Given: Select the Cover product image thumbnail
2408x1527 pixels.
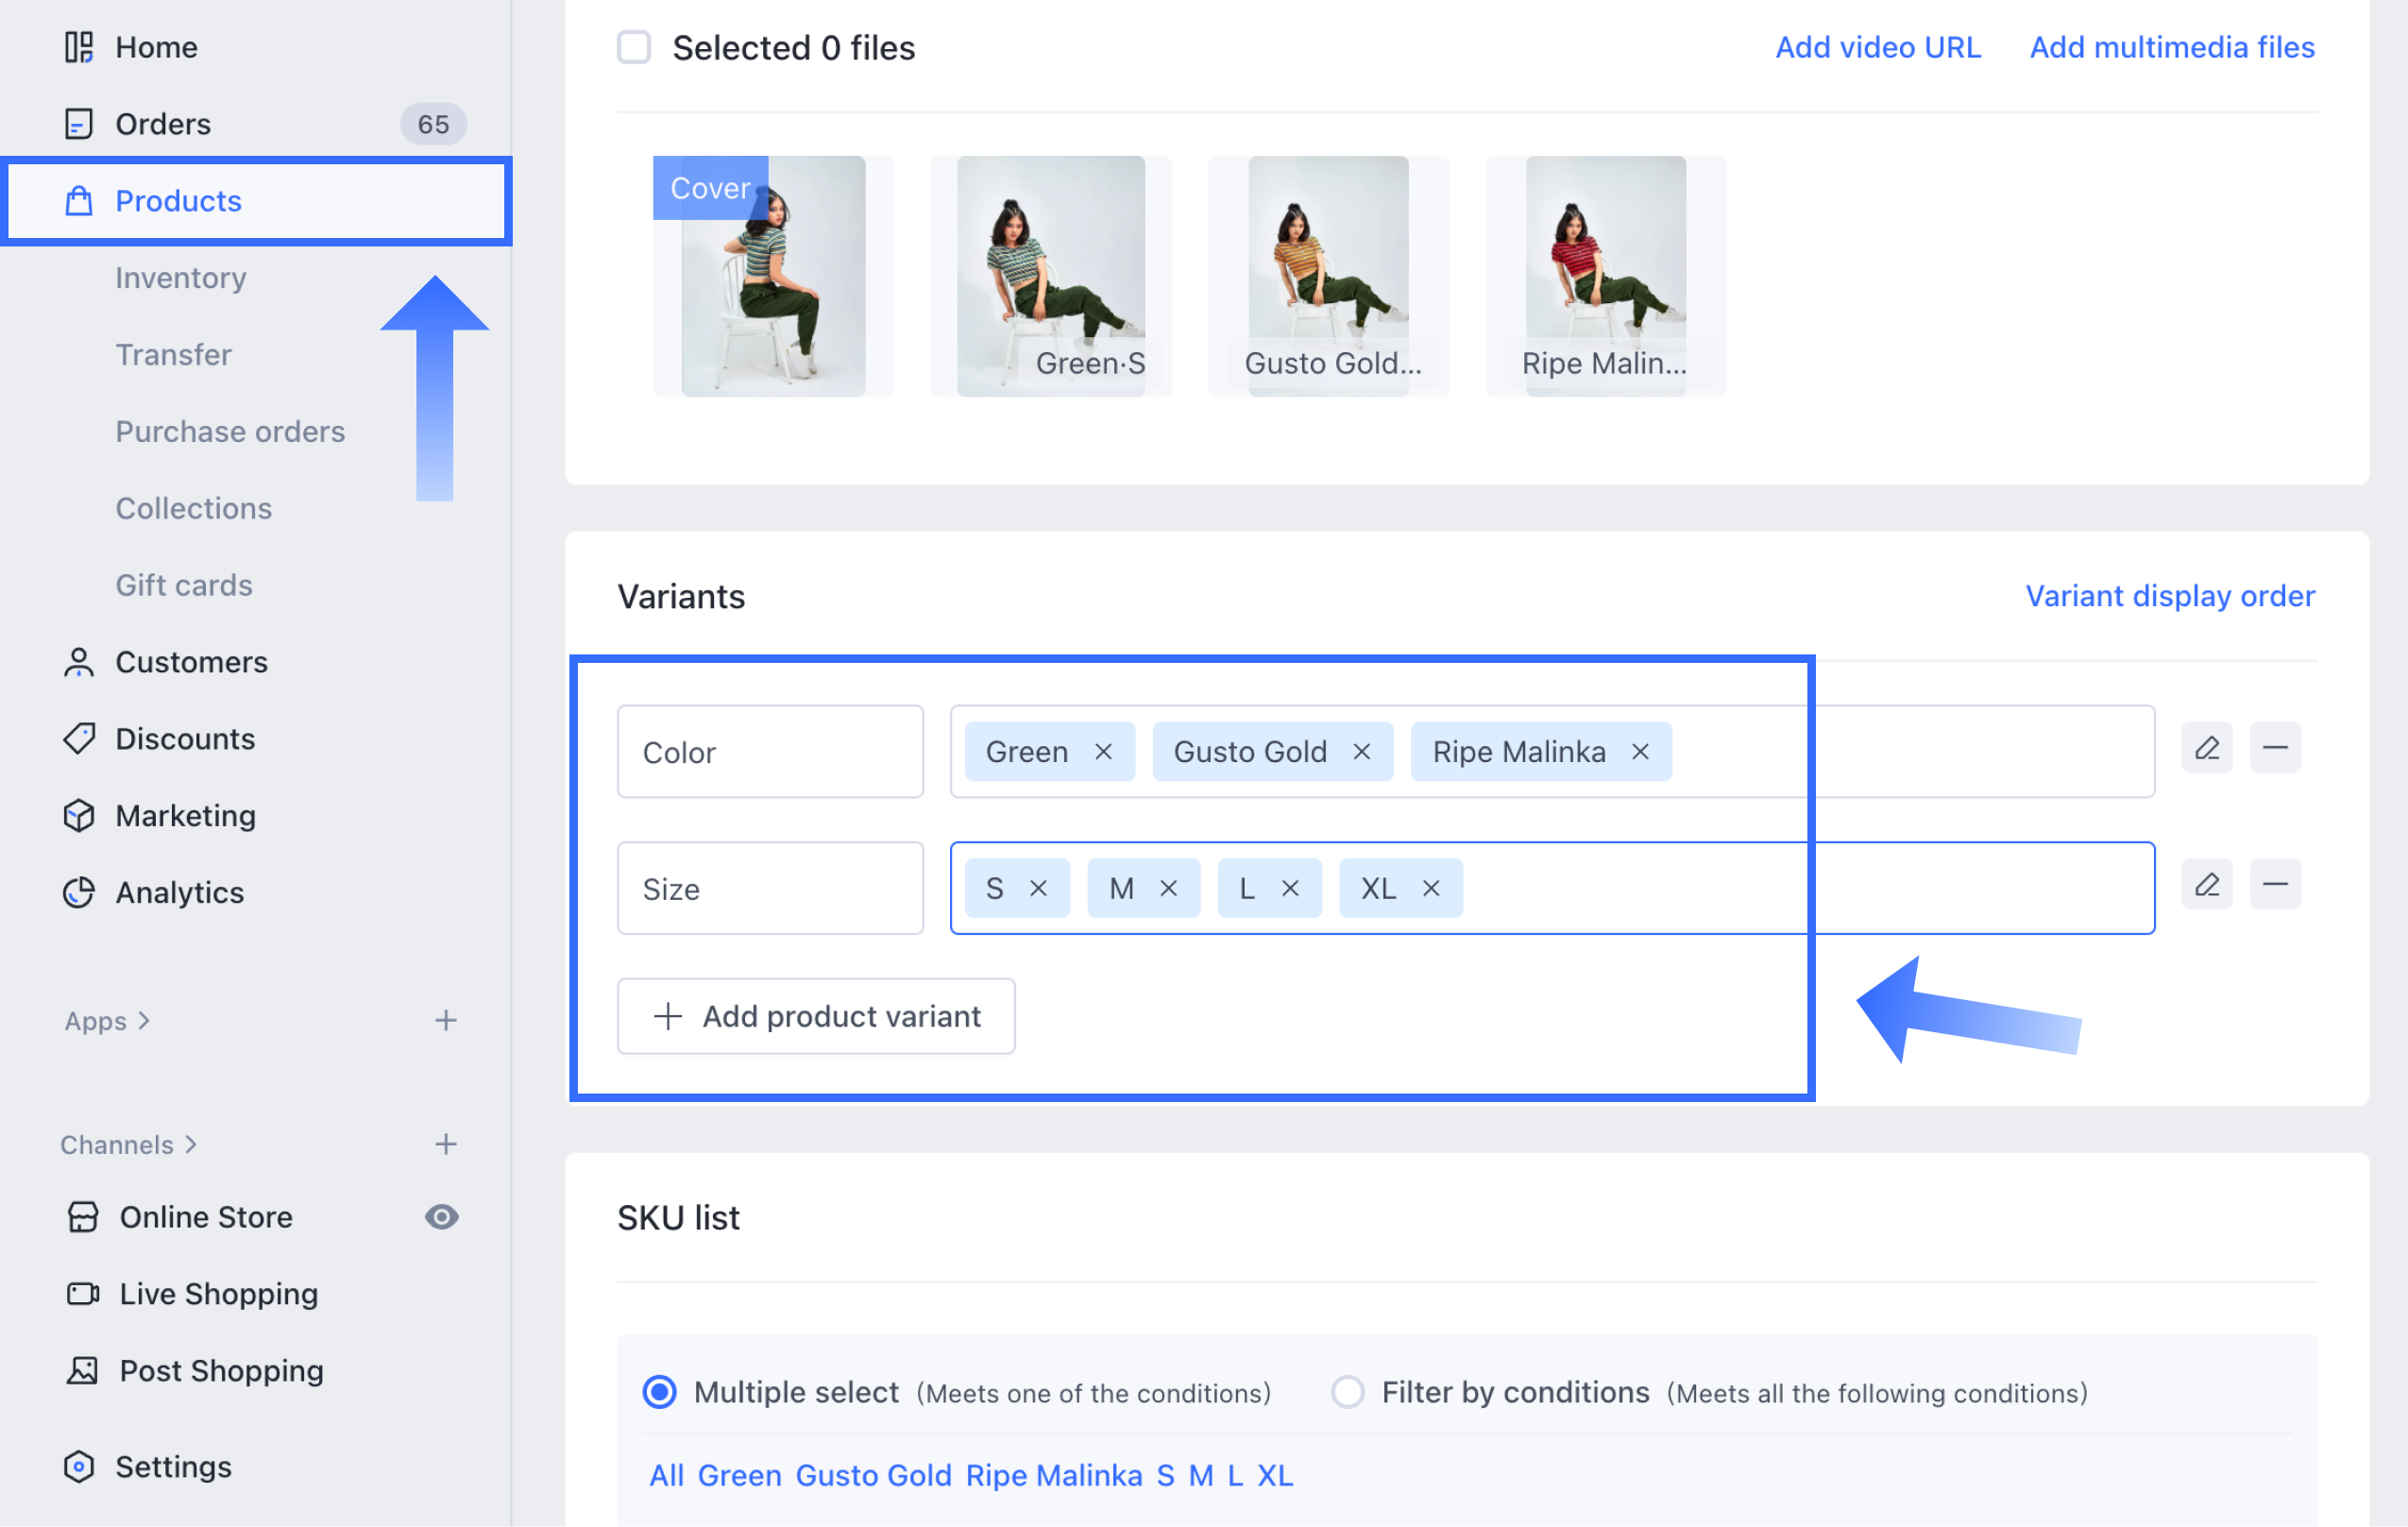Looking at the screenshot, I should tap(773, 277).
